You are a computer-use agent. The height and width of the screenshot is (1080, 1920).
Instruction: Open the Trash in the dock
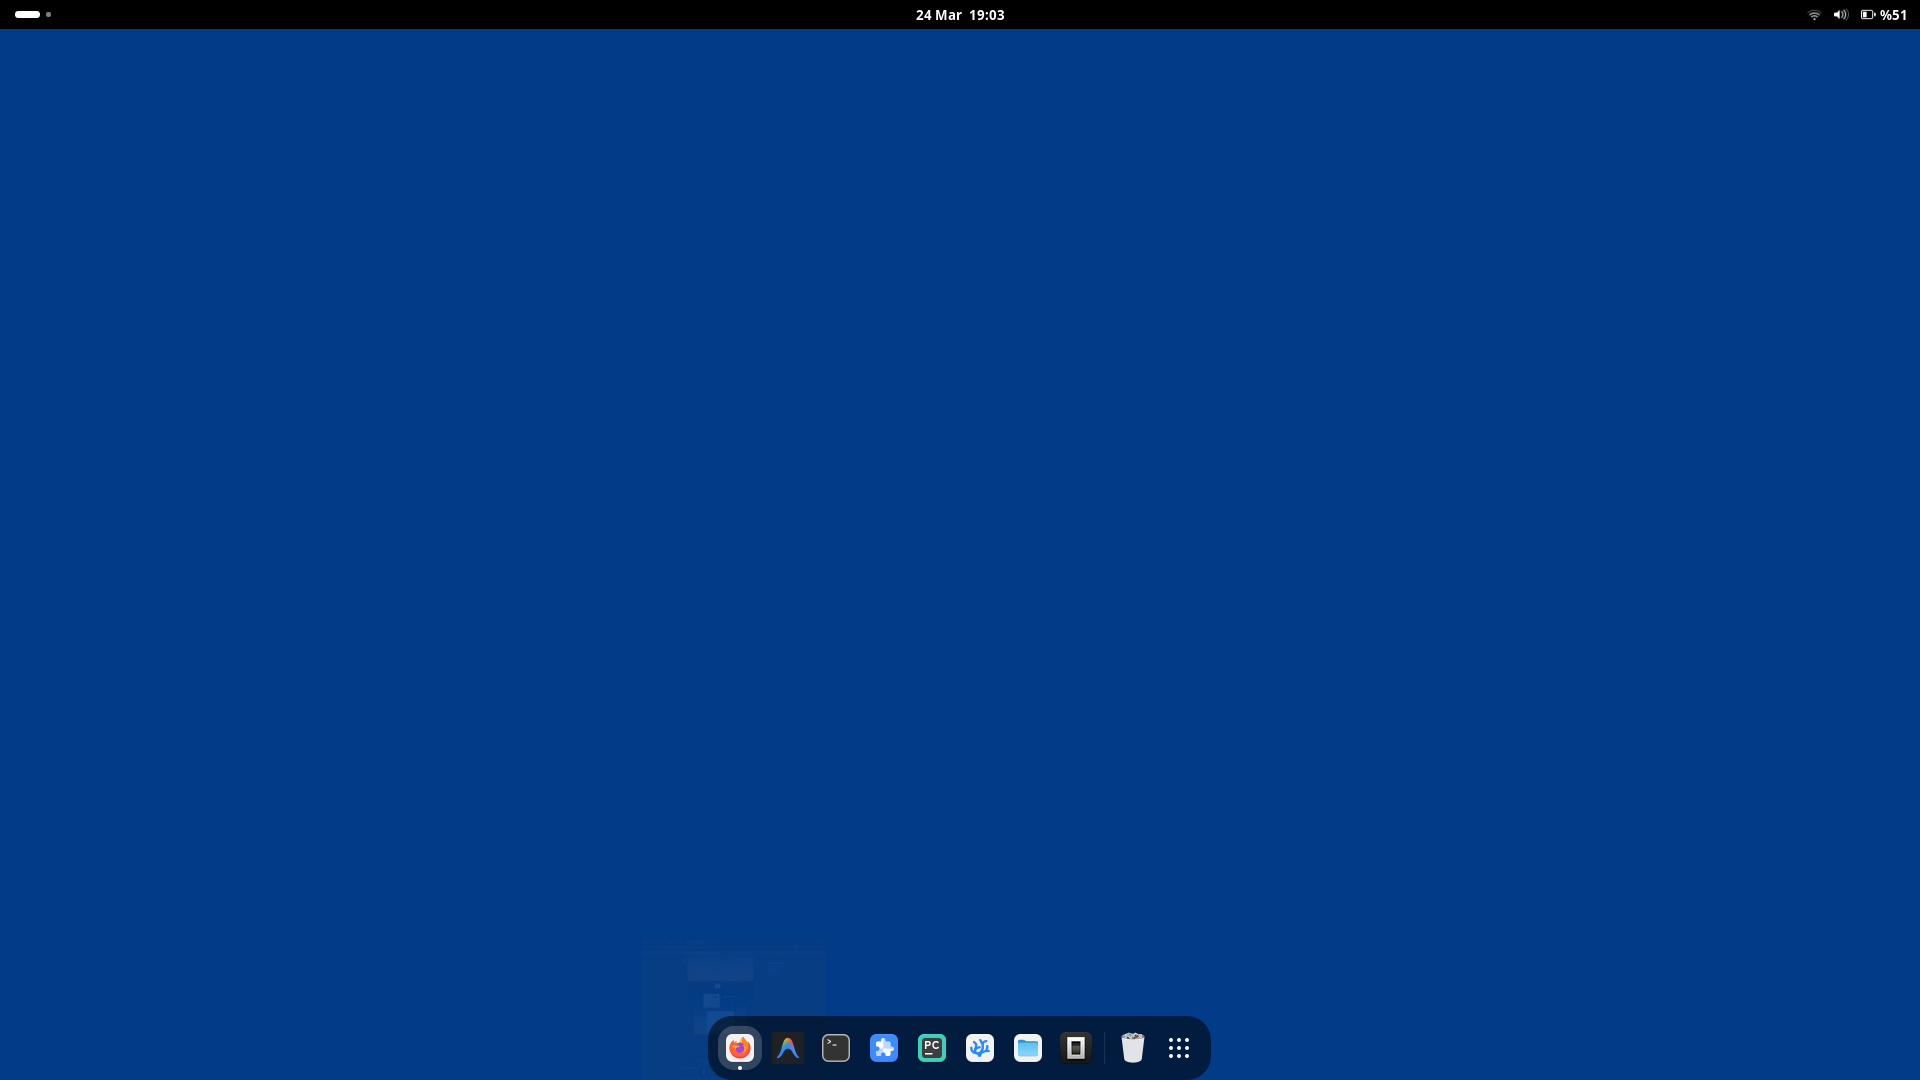point(1132,1048)
